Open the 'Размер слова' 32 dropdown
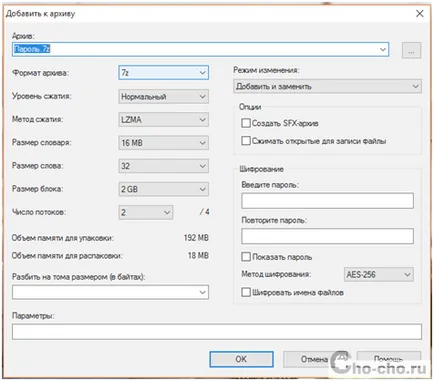This screenshot has width=434, height=381. coord(164,166)
